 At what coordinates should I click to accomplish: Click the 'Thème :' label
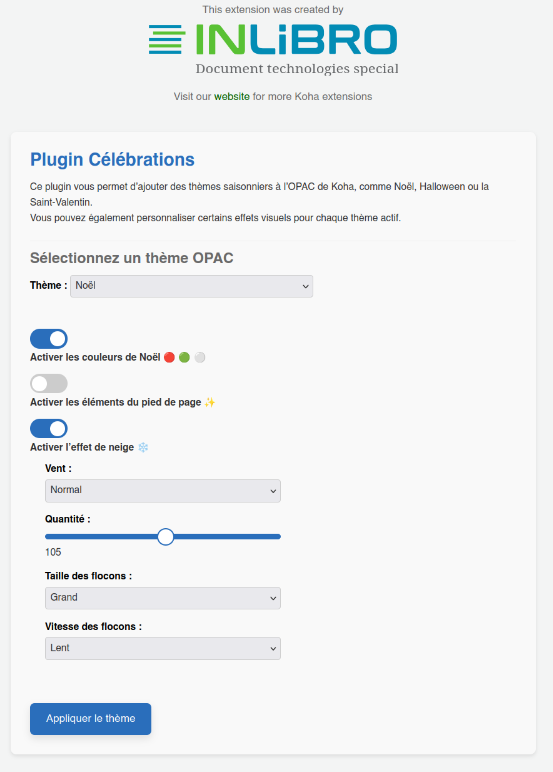48,286
